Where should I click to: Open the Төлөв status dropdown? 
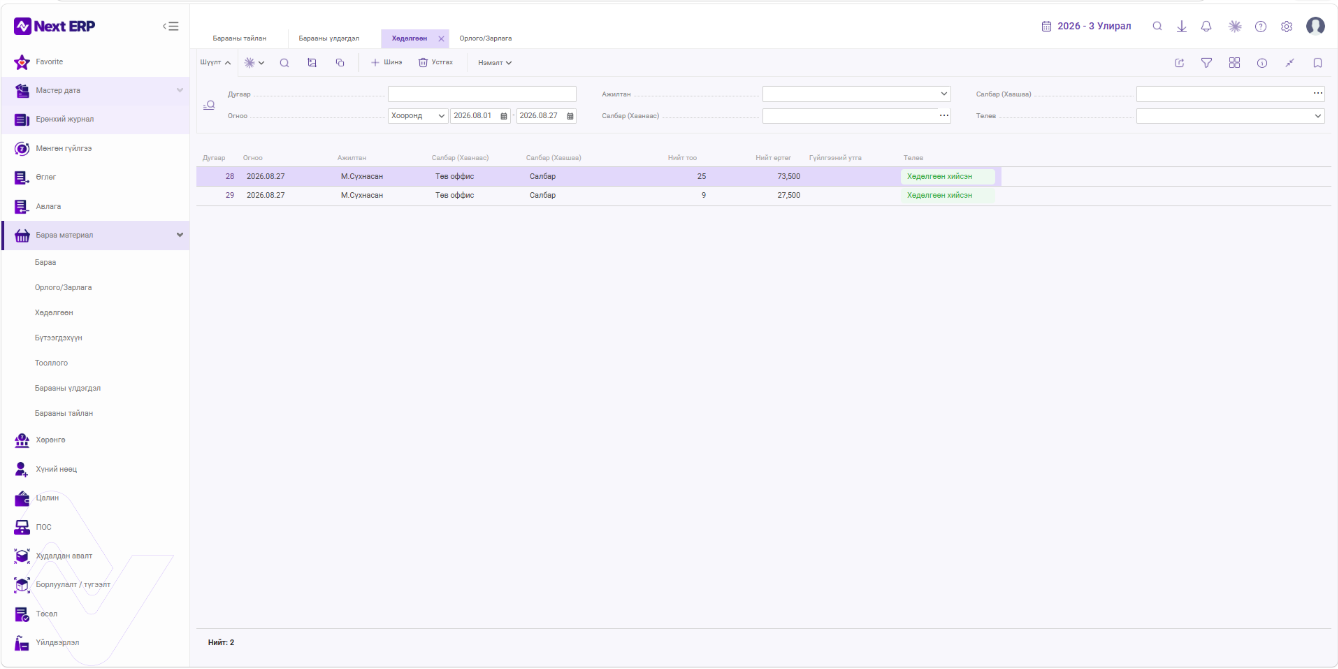point(1230,116)
